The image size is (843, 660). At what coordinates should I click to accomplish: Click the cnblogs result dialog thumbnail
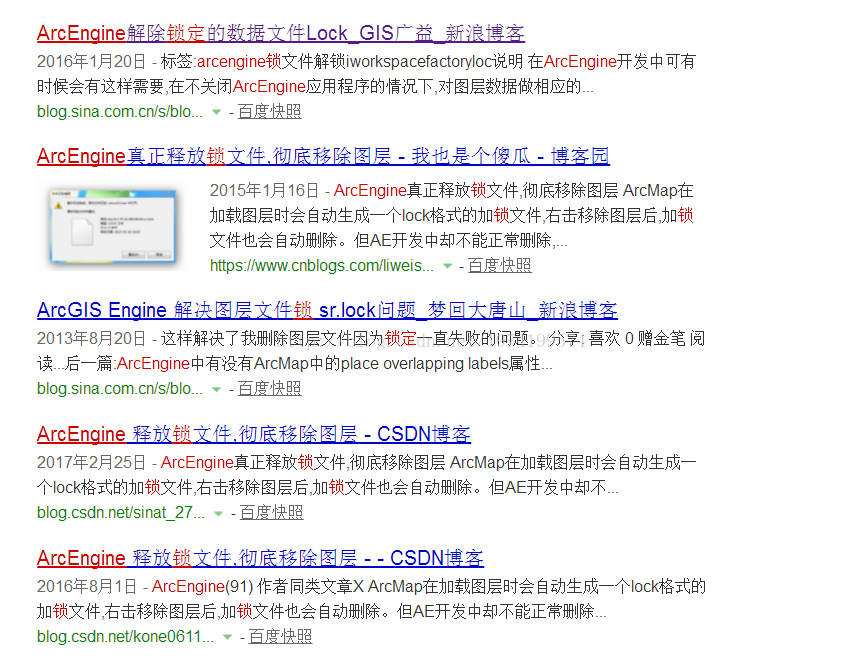click(112, 225)
